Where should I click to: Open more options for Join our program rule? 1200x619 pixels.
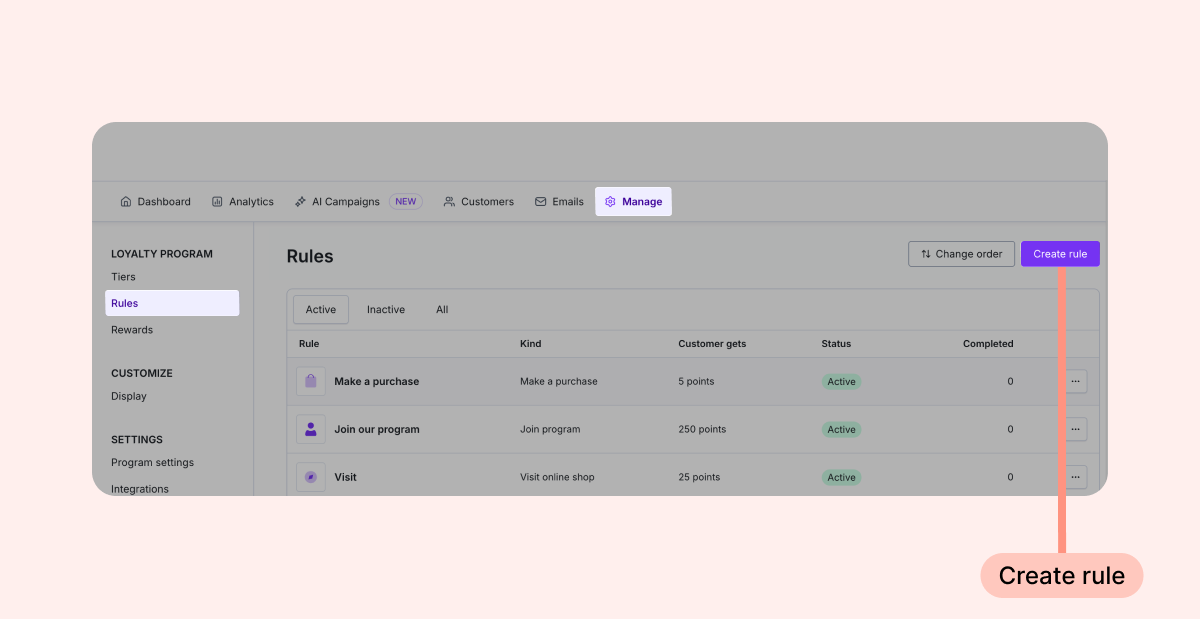pyautogui.click(x=1075, y=429)
